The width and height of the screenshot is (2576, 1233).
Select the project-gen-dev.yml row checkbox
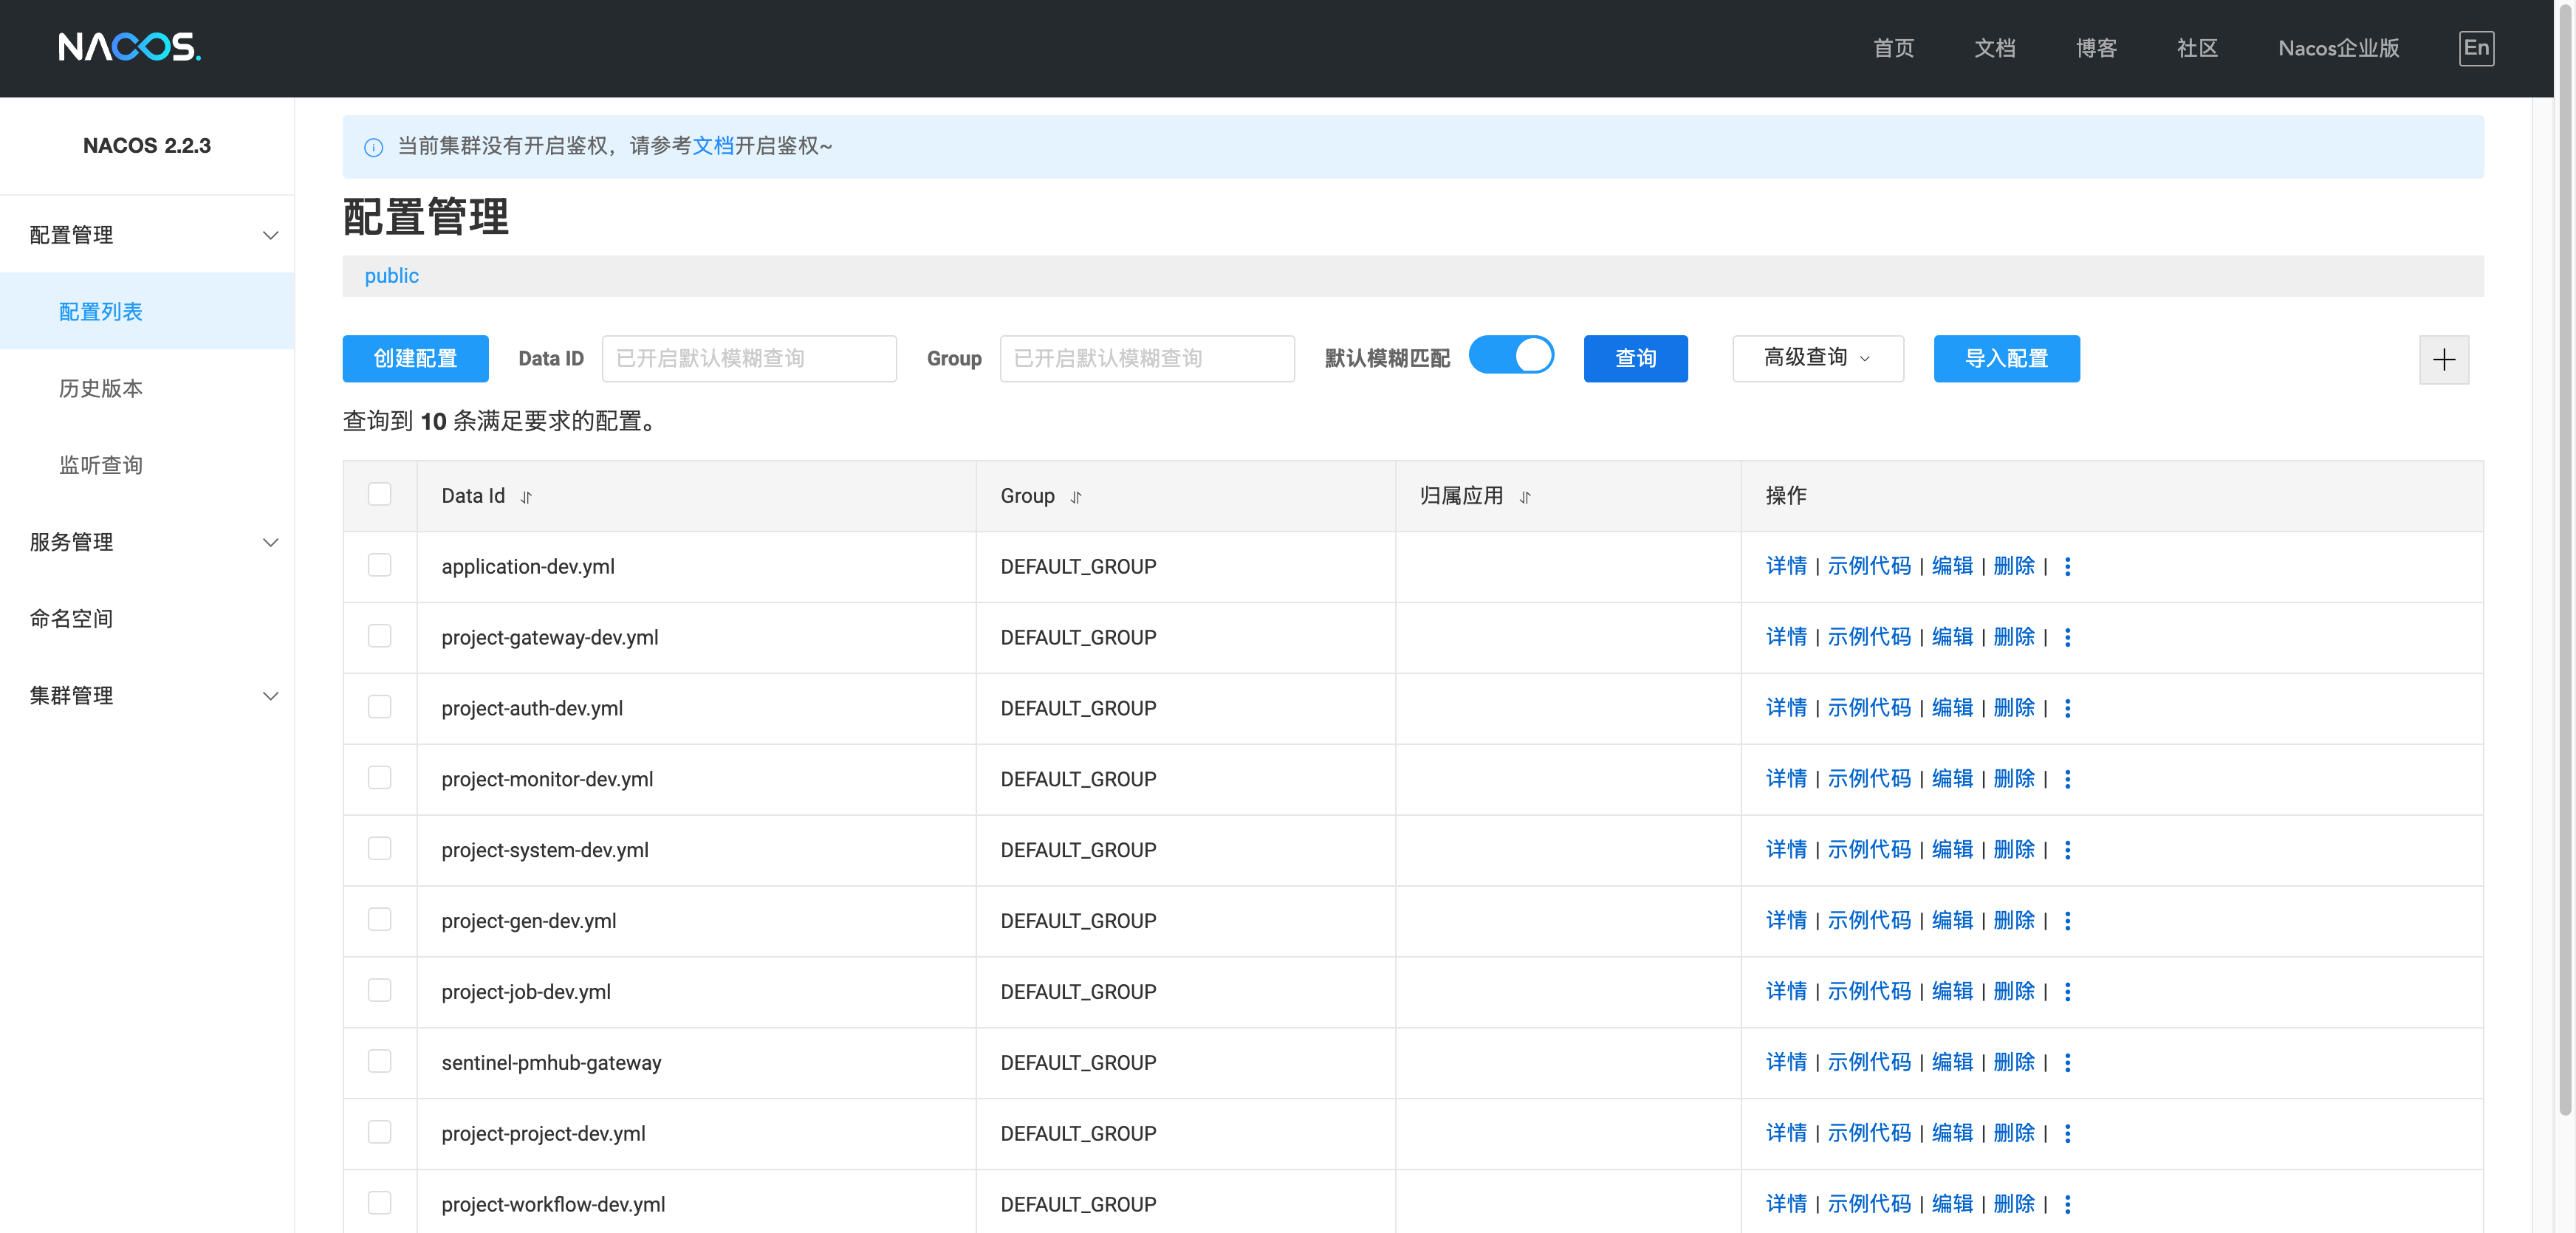379,920
